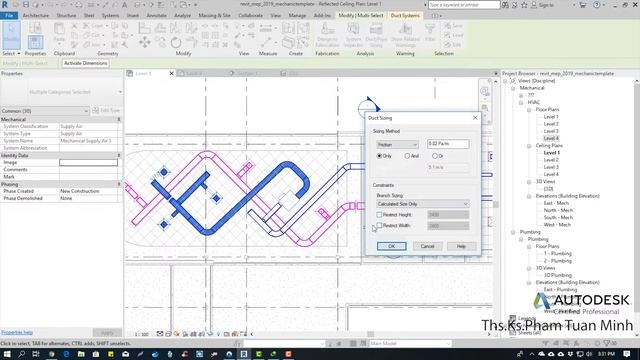The image size is (640, 360).
Task: Select the Only radio button
Action: click(379, 156)
